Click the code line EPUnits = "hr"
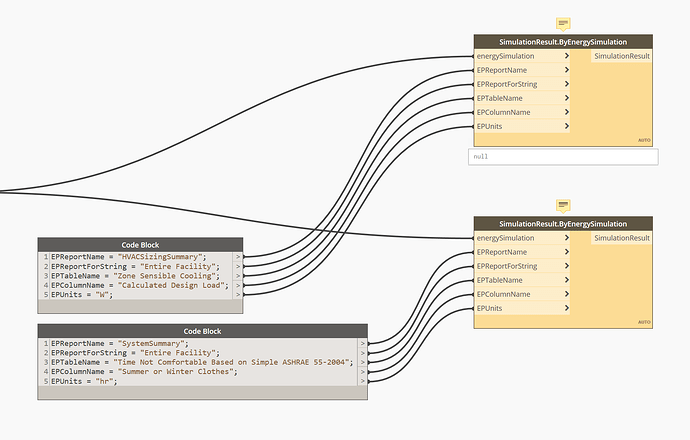The width and height of the screenshot is (690, 440). click(84, 381)
